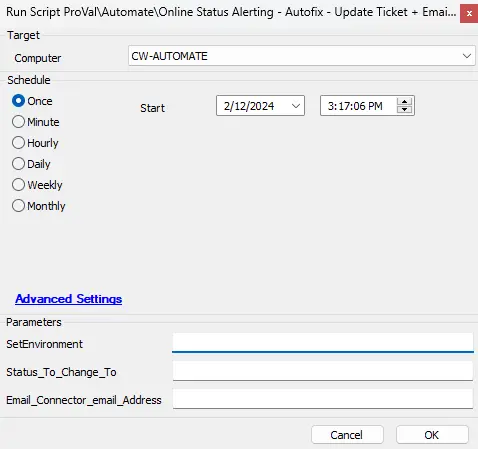Decrease start time with down spinner arrow
This screenshot has height=449, width=478.
(405, 110)
